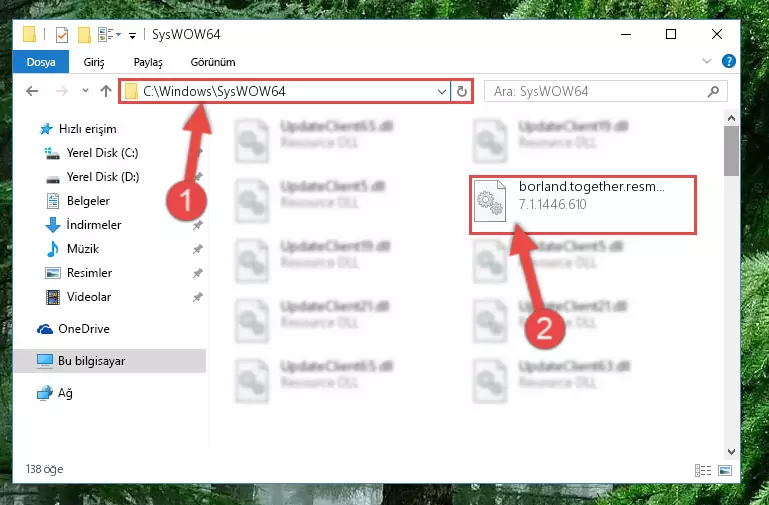Click the vertical scrollbar thumb
The image size is (769, 505).
tap(731, 151)
